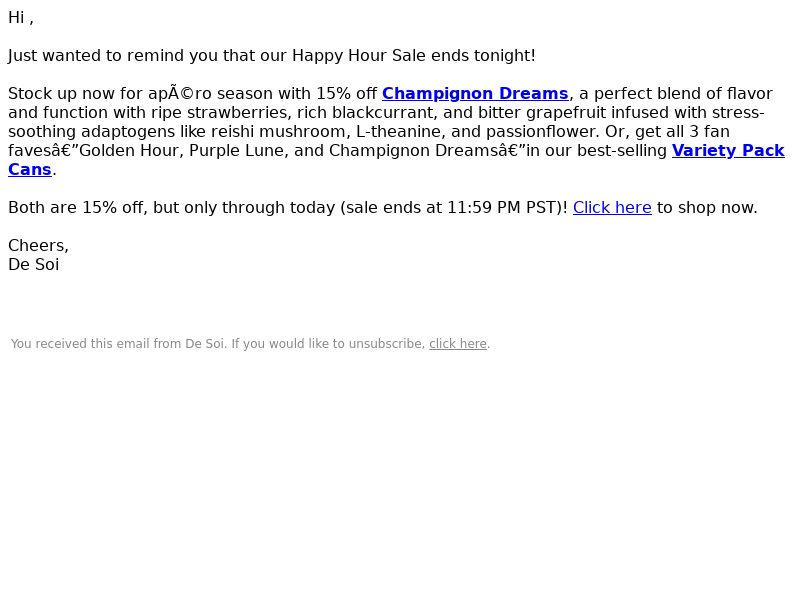The width and height of the screenshot is (800, 600).
Task: Click 'You received this email from De Soi'
Action: click(x=118, y=344)
